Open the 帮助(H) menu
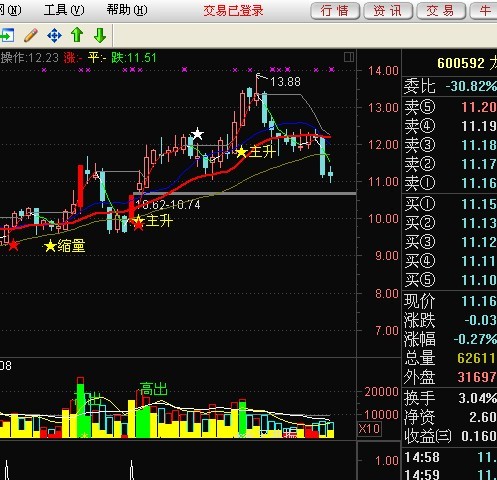Image resolution: width=497 pixels, height=480 pixels. point(127,10)
